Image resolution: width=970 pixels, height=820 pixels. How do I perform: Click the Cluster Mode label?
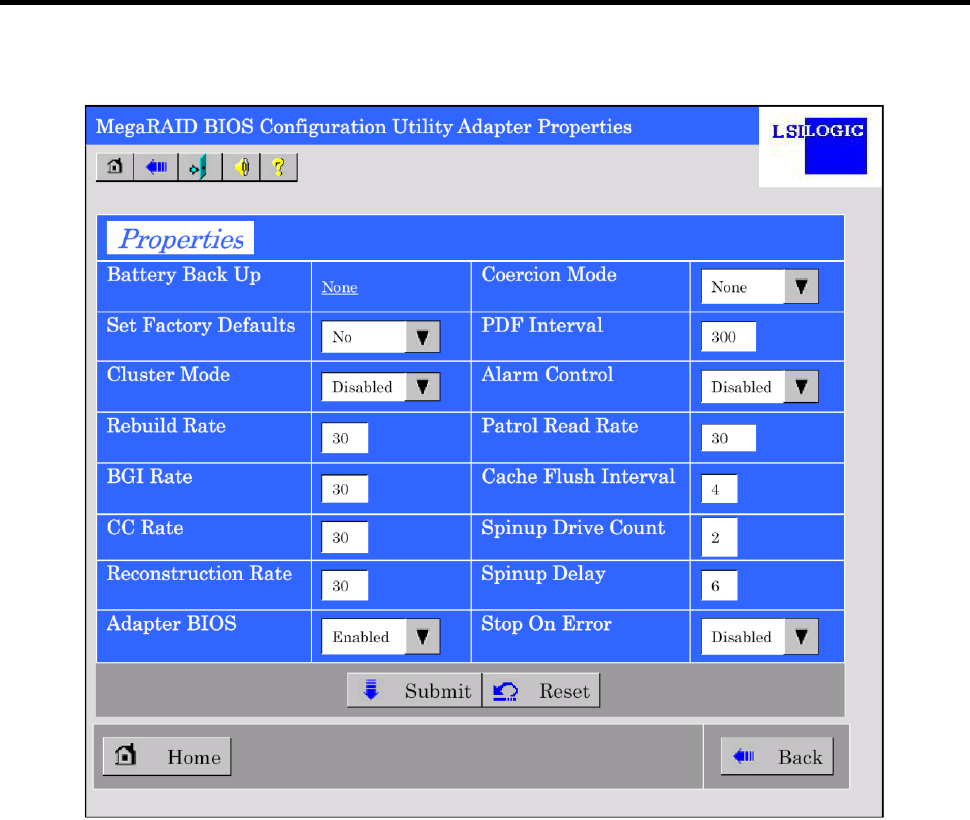tap(168, 375)
